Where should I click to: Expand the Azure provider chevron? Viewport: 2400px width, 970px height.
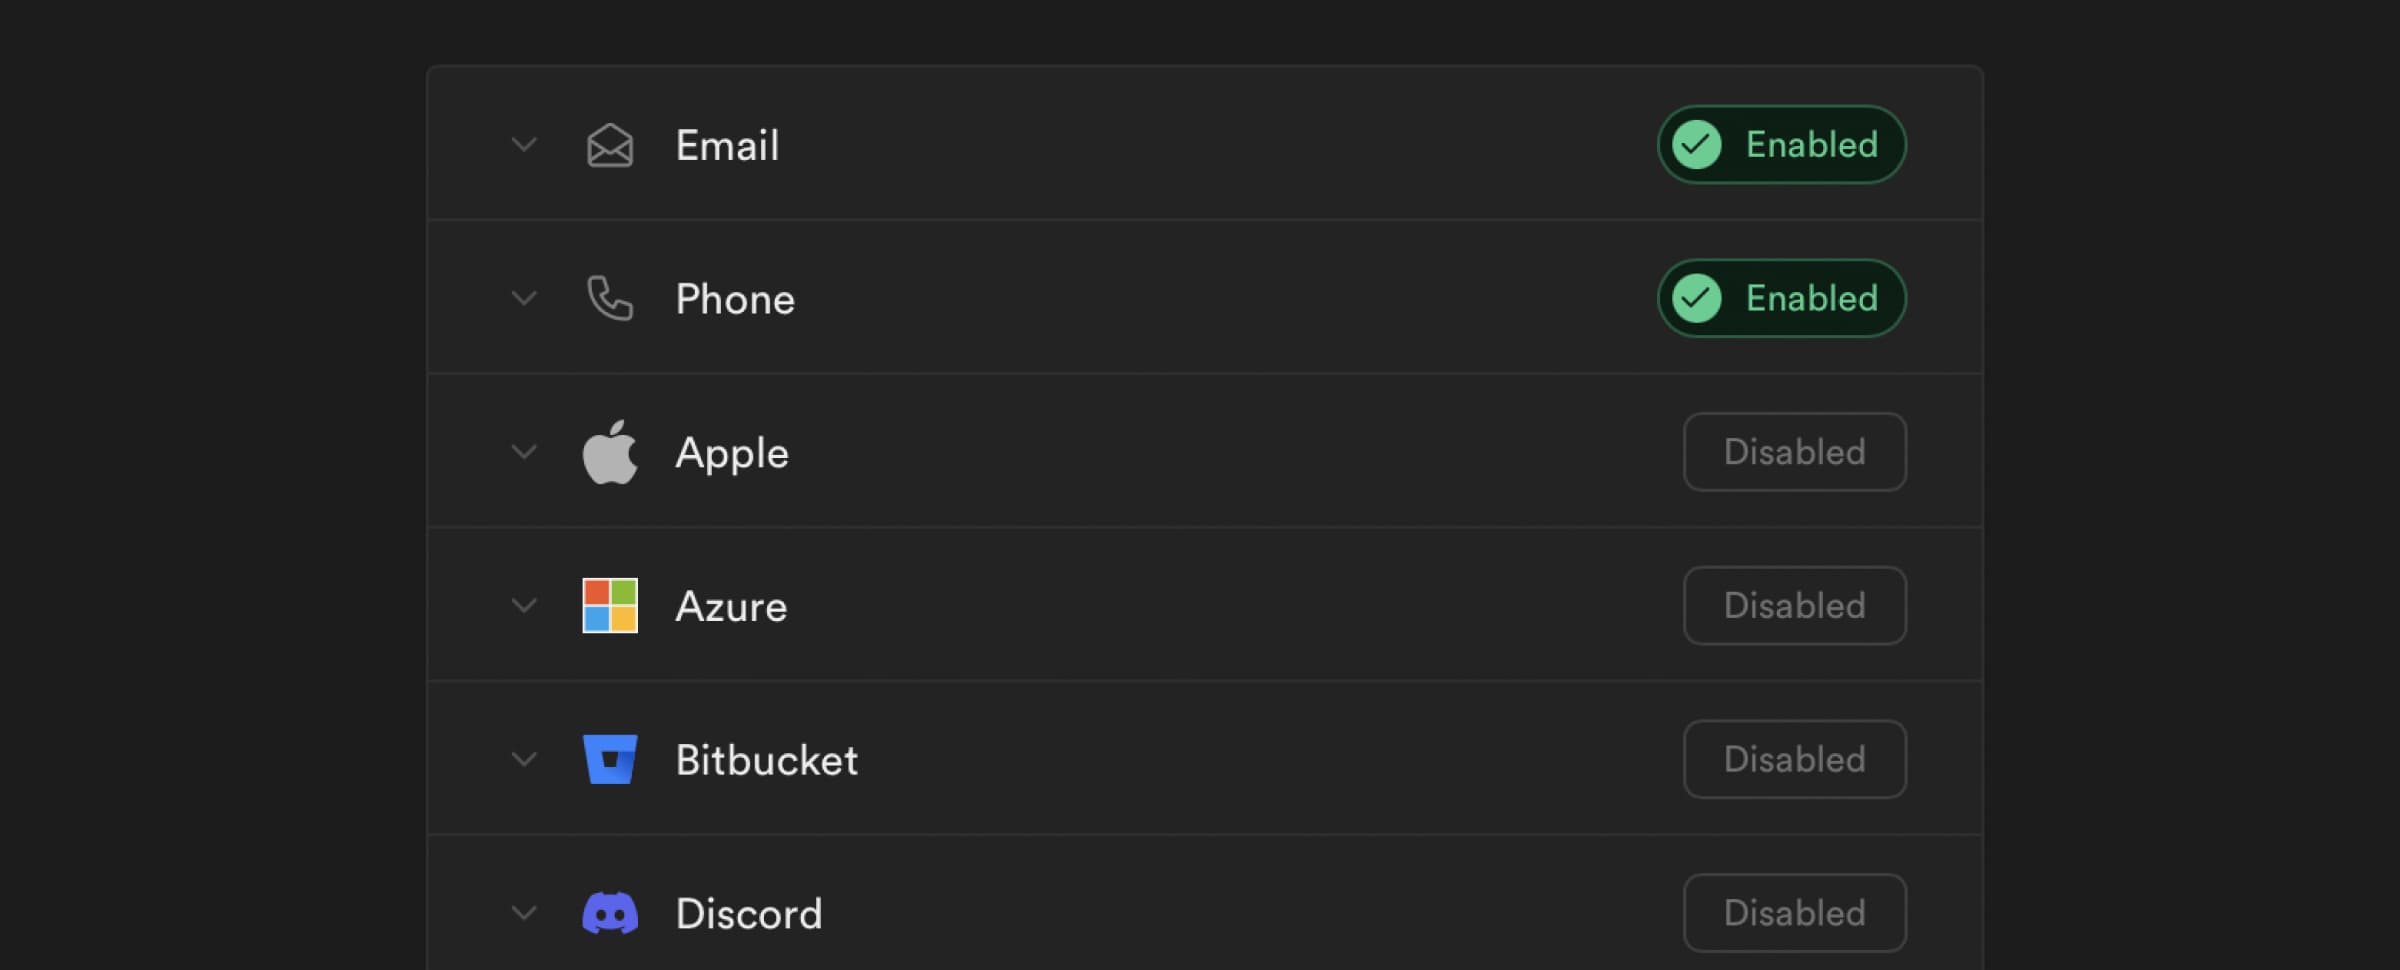(524, 606)
